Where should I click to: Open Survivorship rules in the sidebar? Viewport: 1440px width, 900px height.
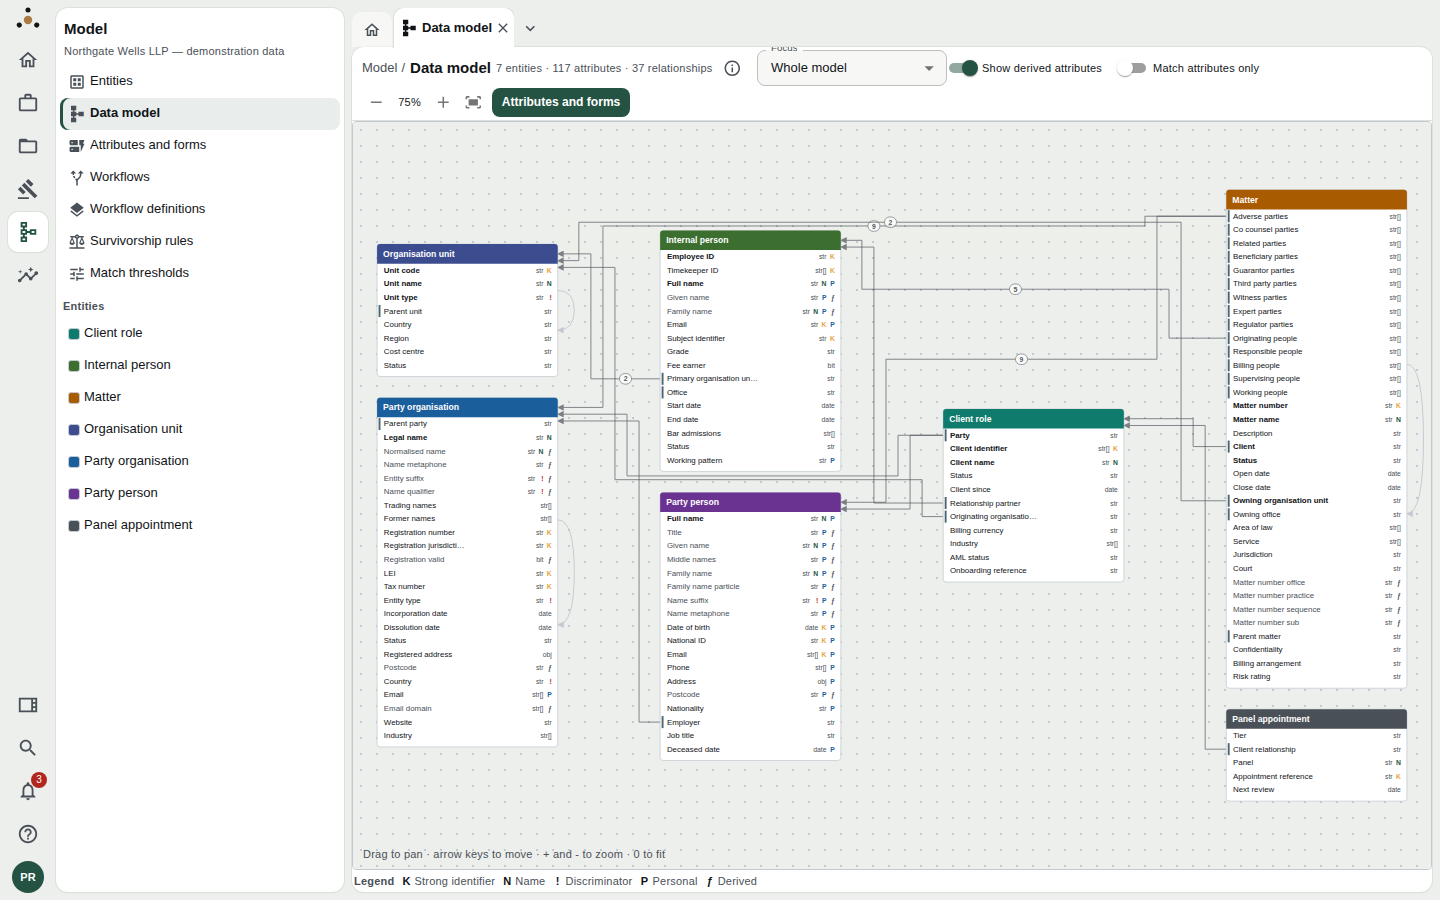[200, 241]
